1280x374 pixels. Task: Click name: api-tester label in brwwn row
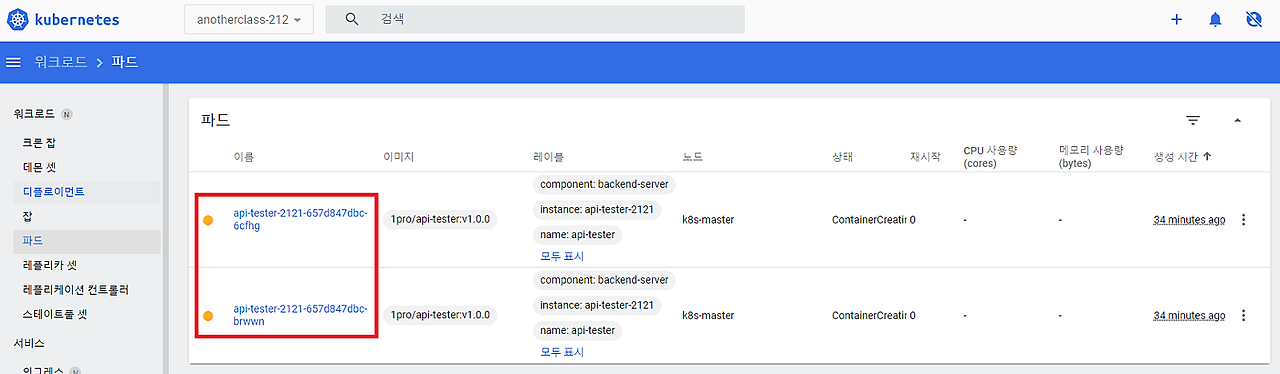click(x=578, y=330)
